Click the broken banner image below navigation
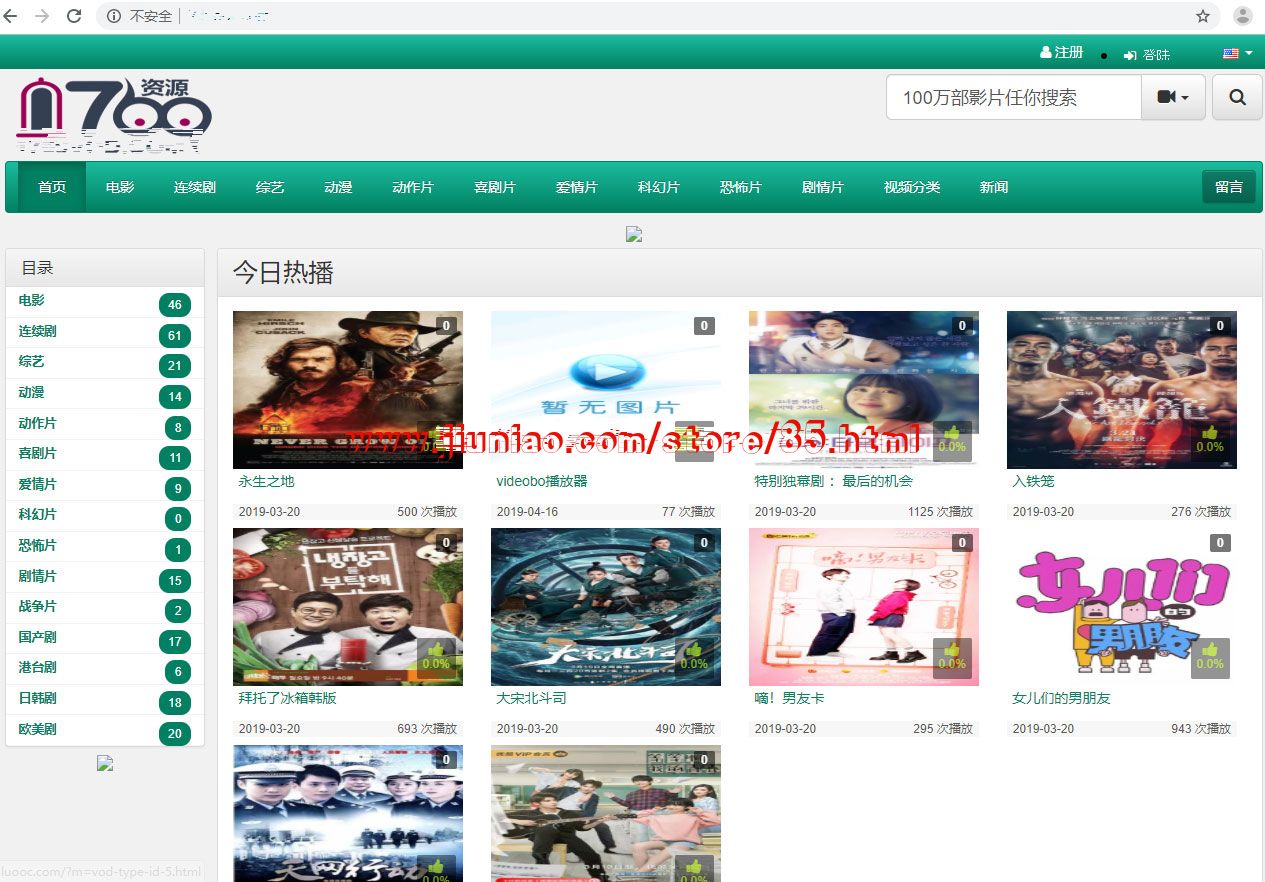Image resolution: width=1265 pixels, height=882 pixels. click(x=634, y=234)
